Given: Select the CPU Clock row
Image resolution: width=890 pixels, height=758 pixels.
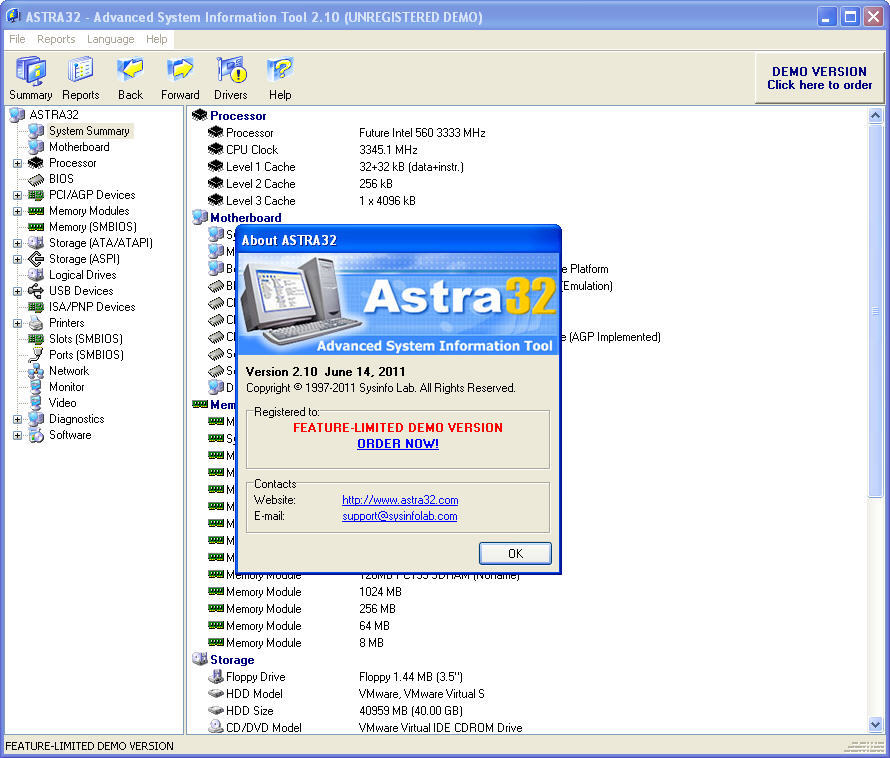Looking at the screenshot, I should [312, 150].
